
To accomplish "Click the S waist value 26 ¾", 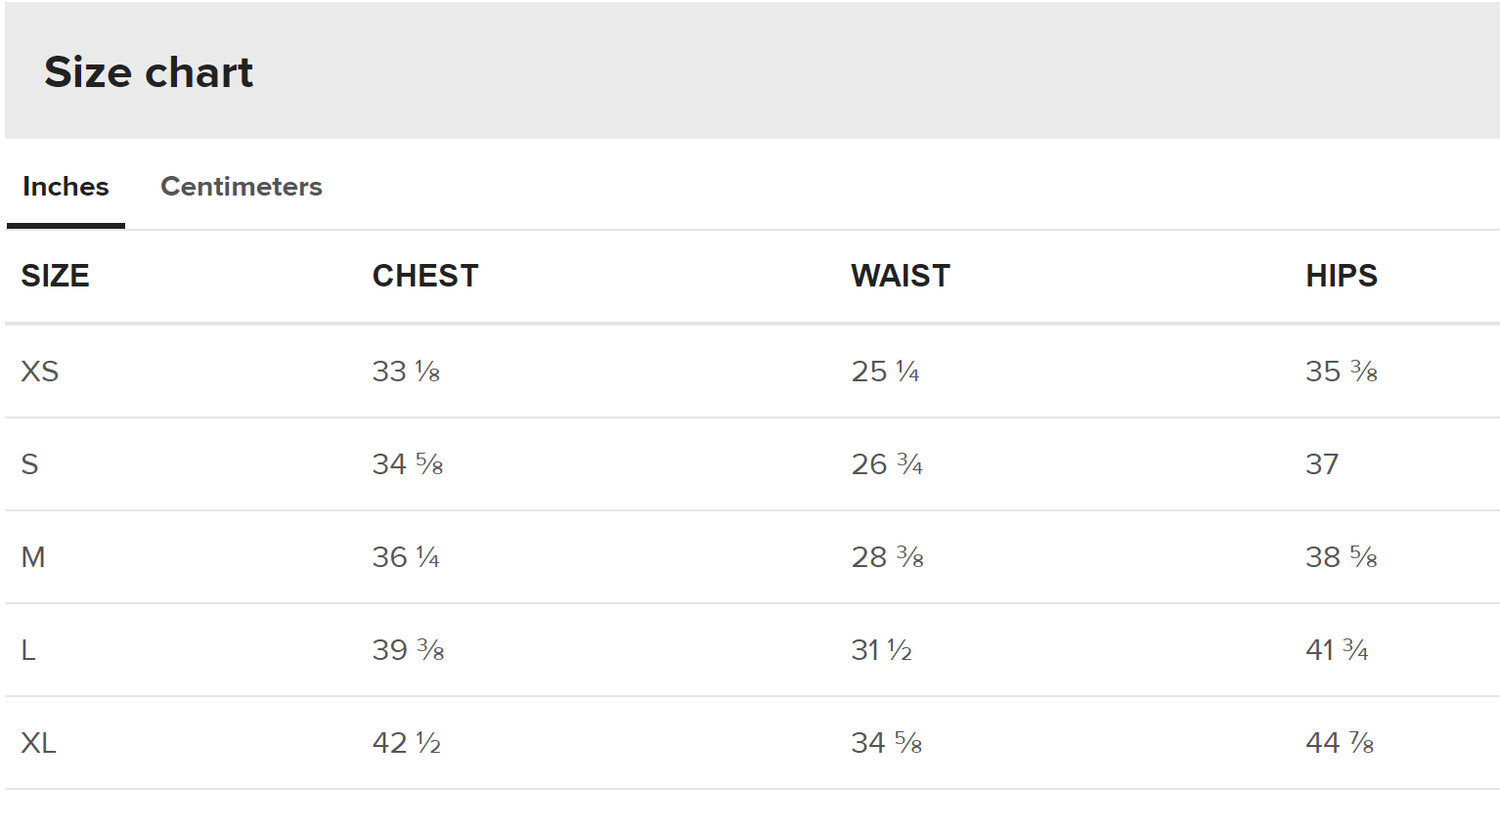I will (887, 464).
